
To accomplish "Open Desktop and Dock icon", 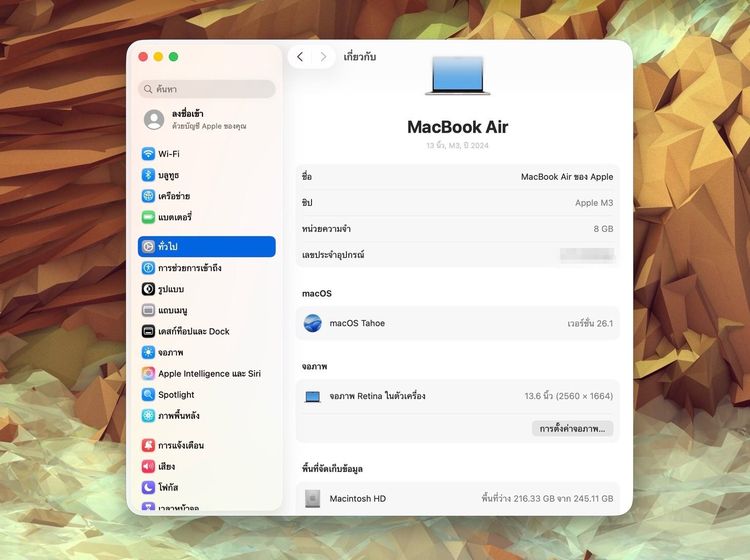I will pos(148,331).
